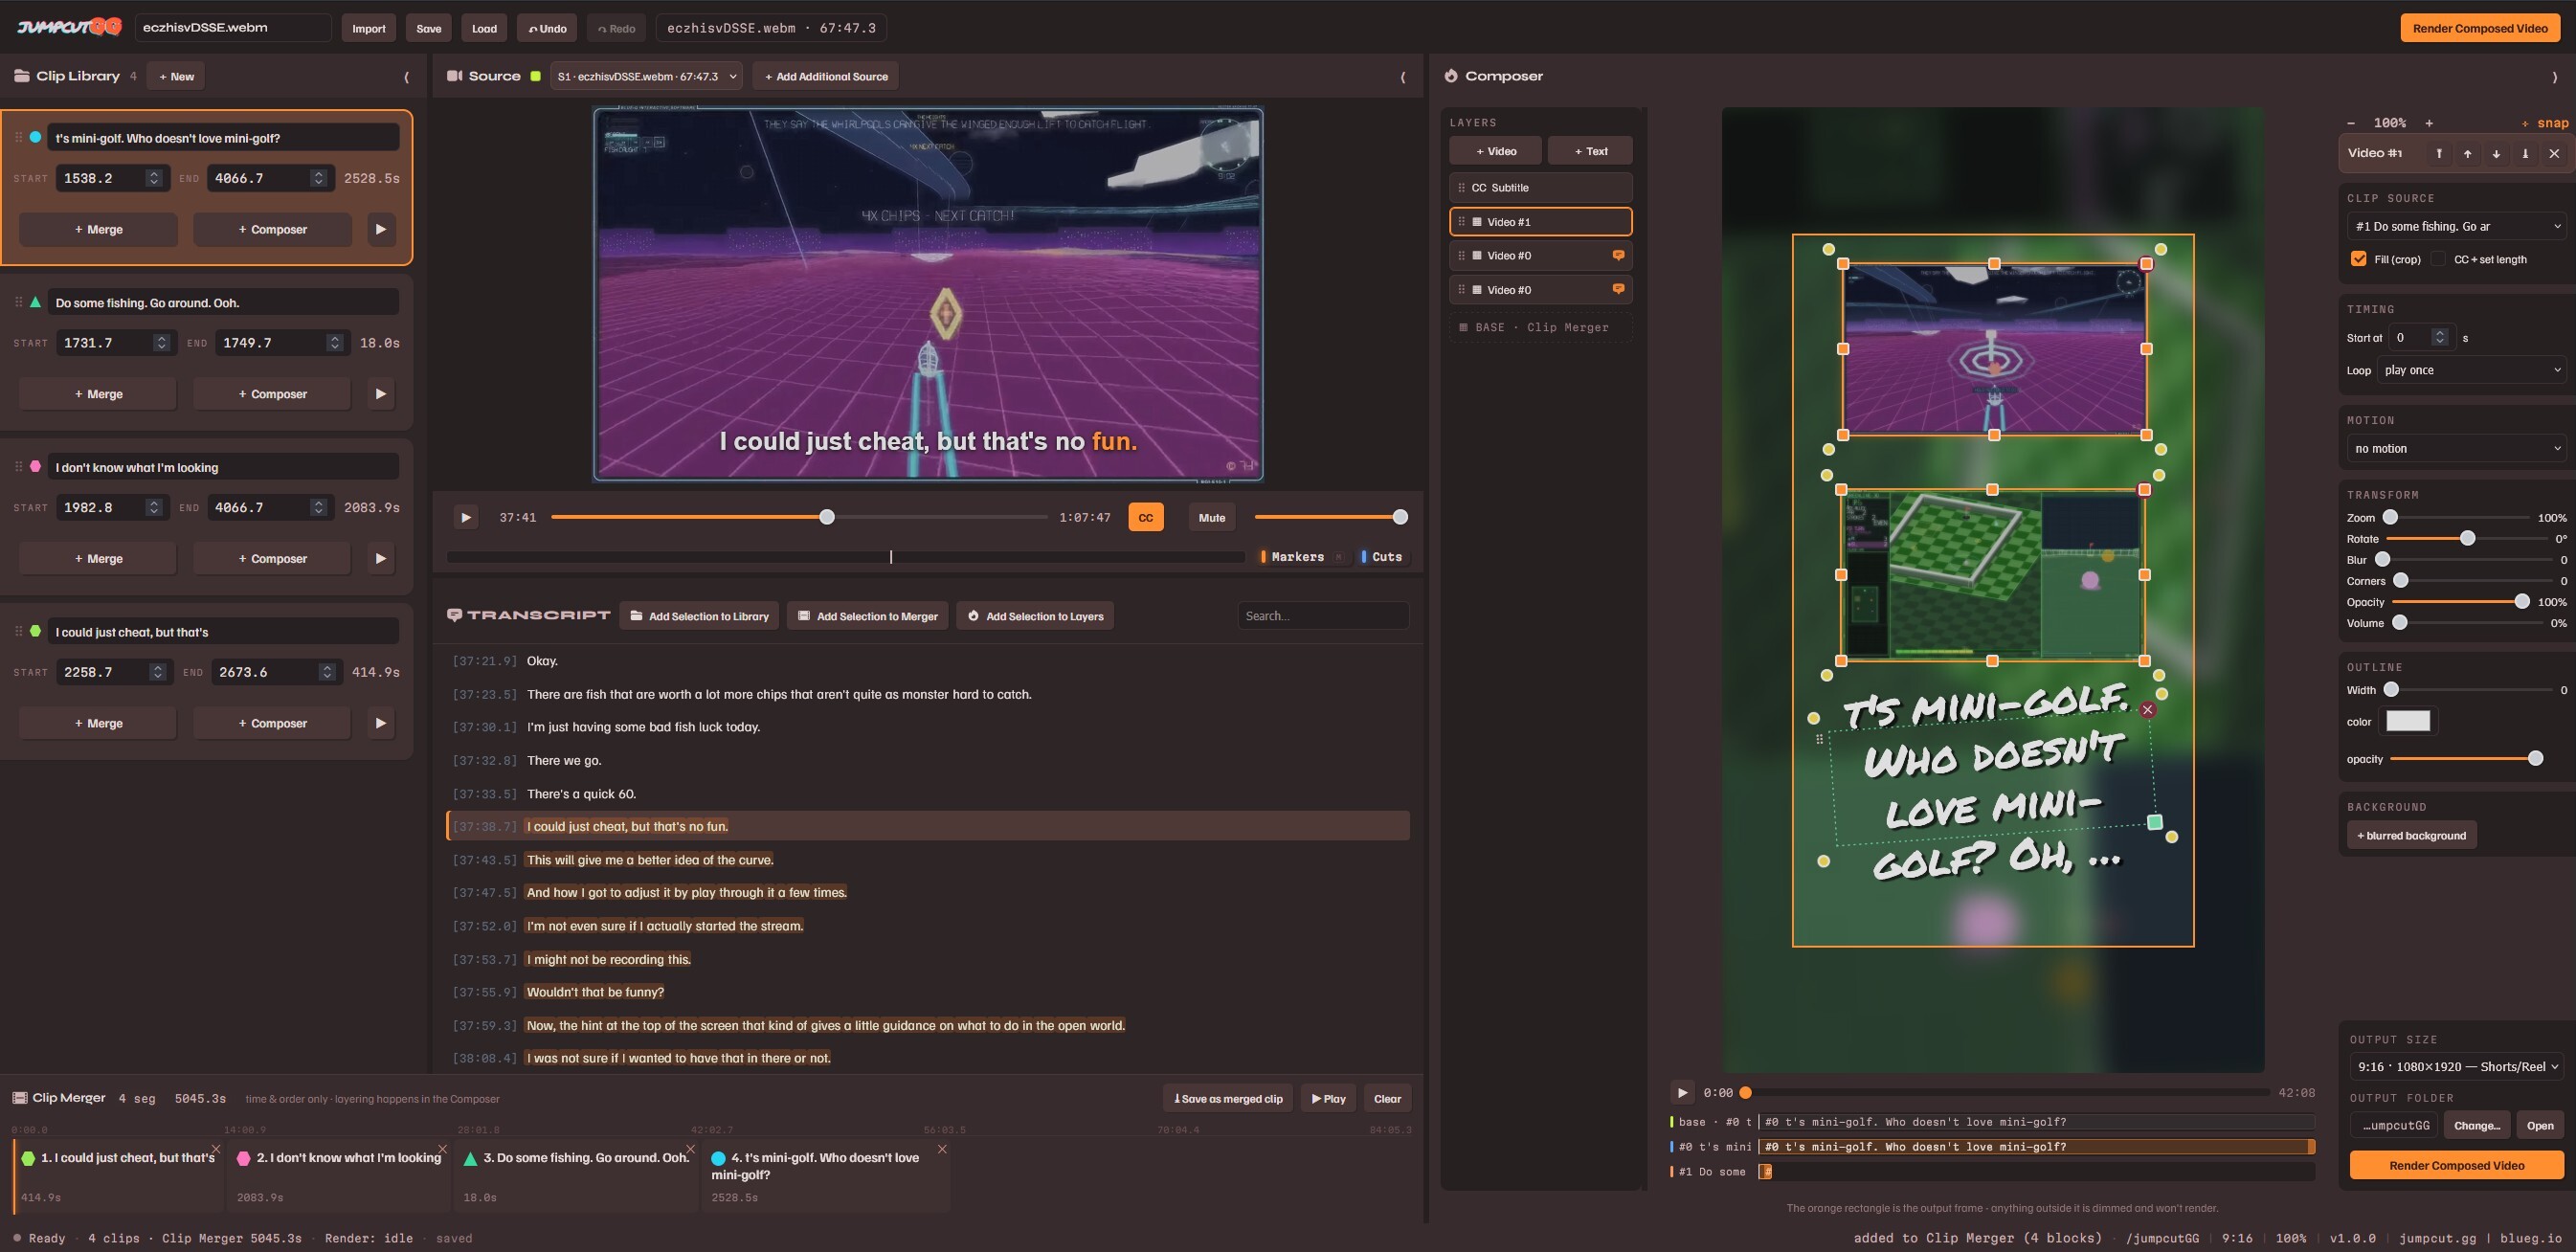This screenshot has height=1252, width=2576.
Task: Toggle CC captions on source player
Action: [1145, 517]
